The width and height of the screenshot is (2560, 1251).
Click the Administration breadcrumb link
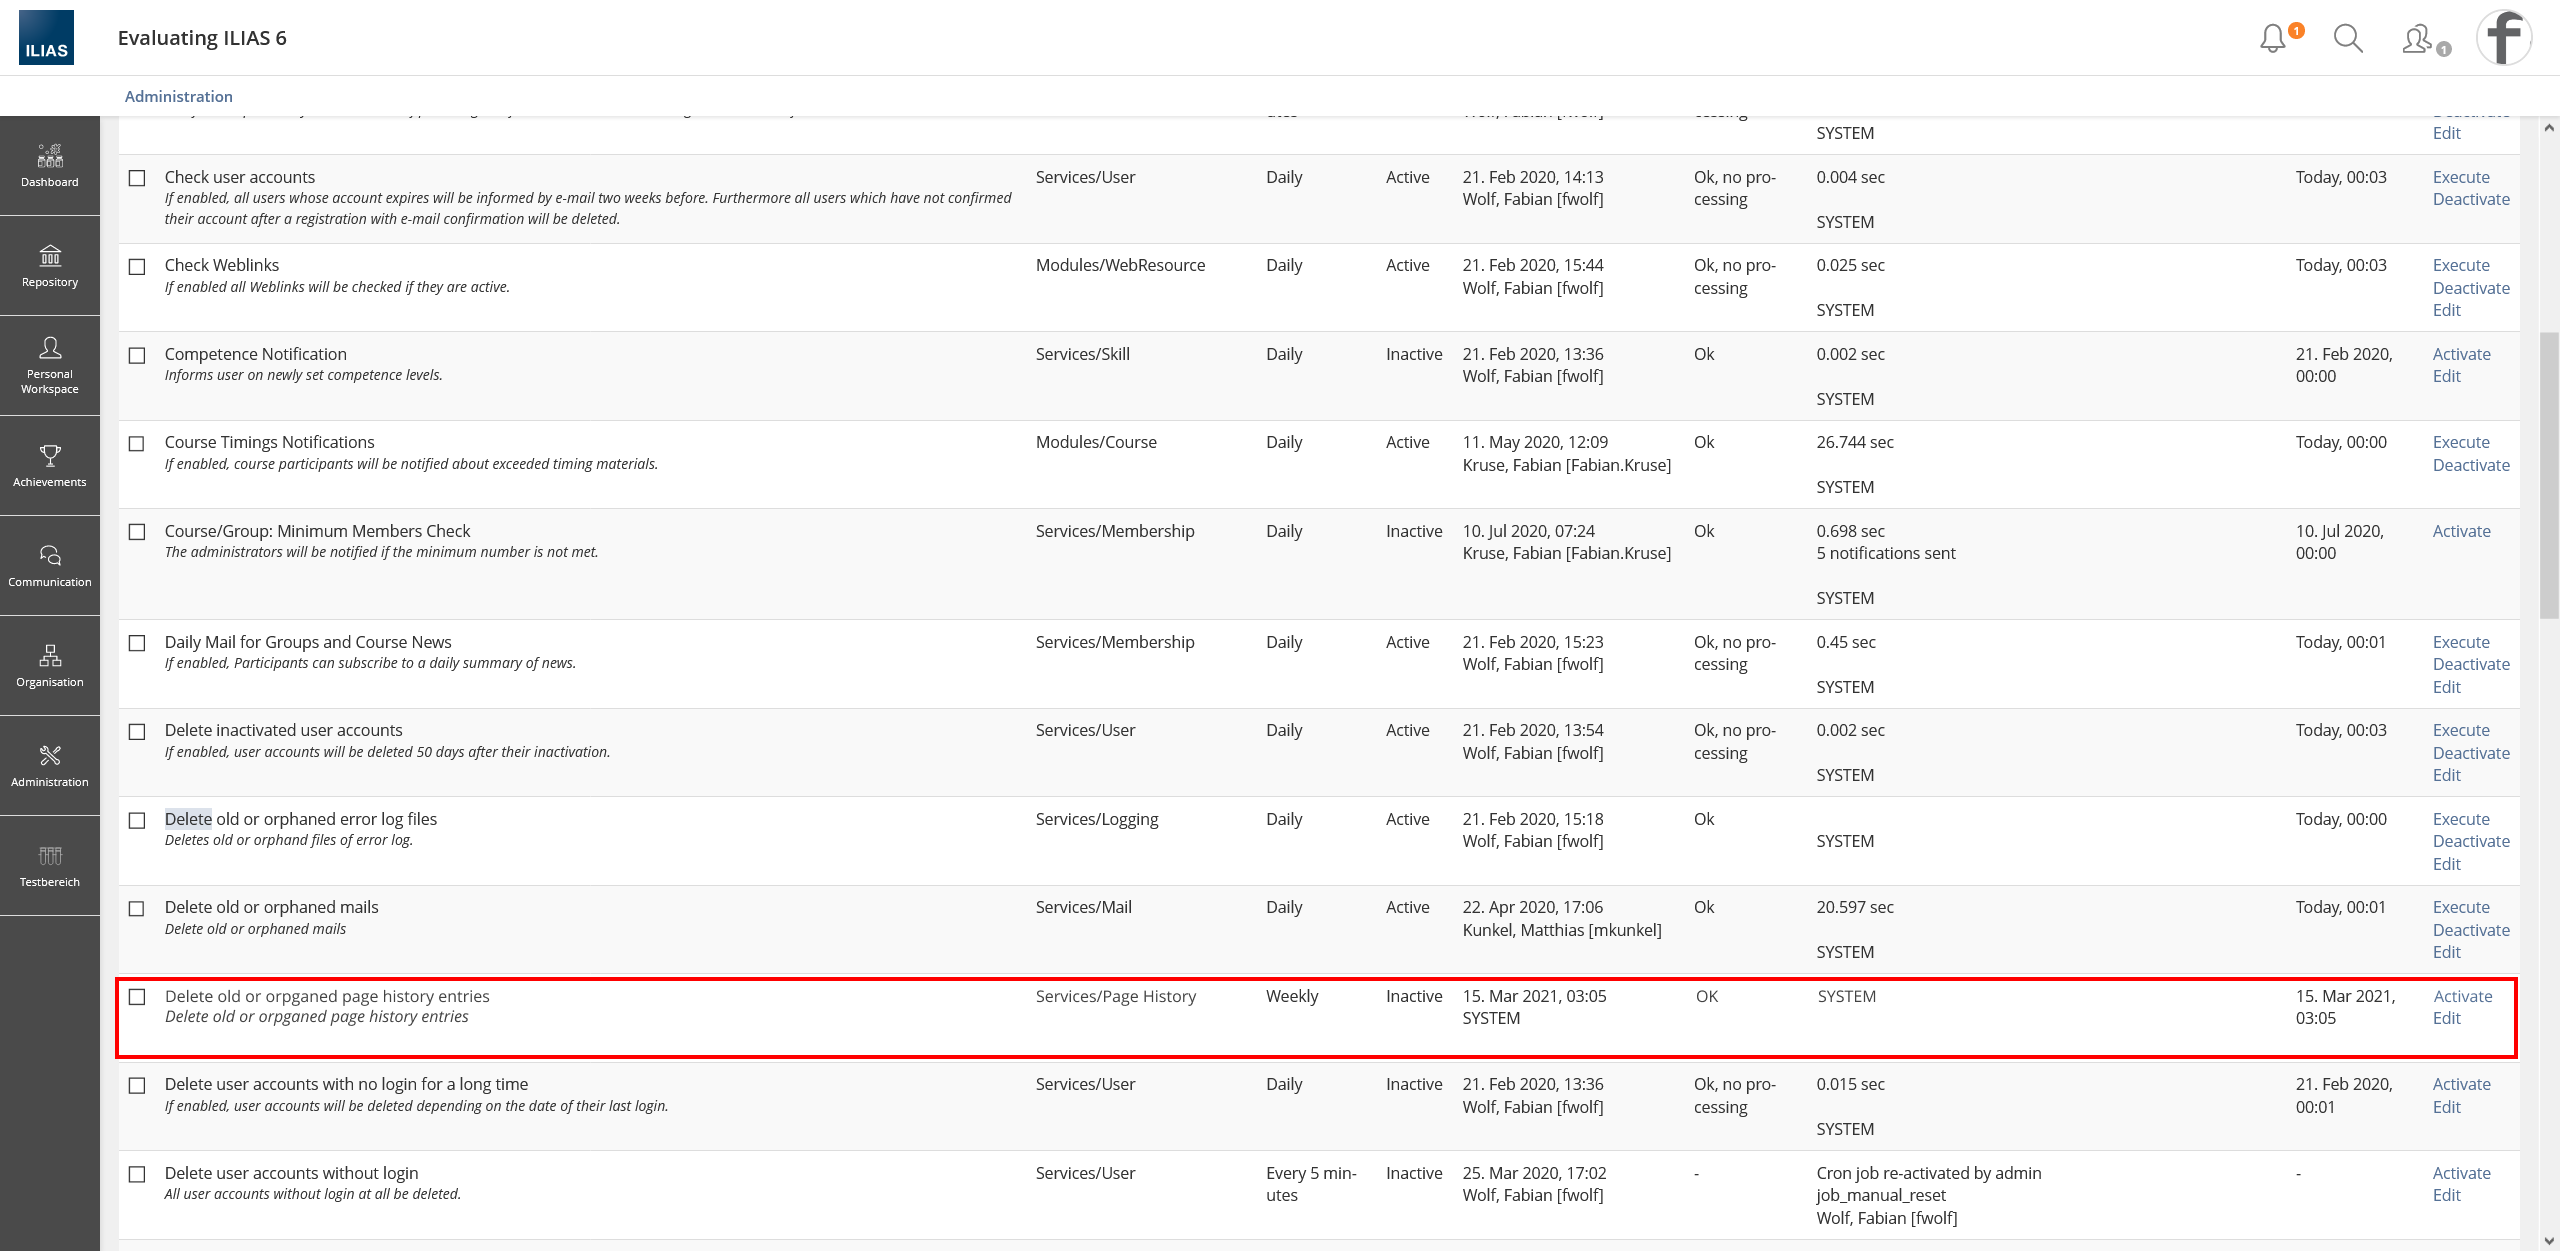pyautogui.click(x=178, y=96)
